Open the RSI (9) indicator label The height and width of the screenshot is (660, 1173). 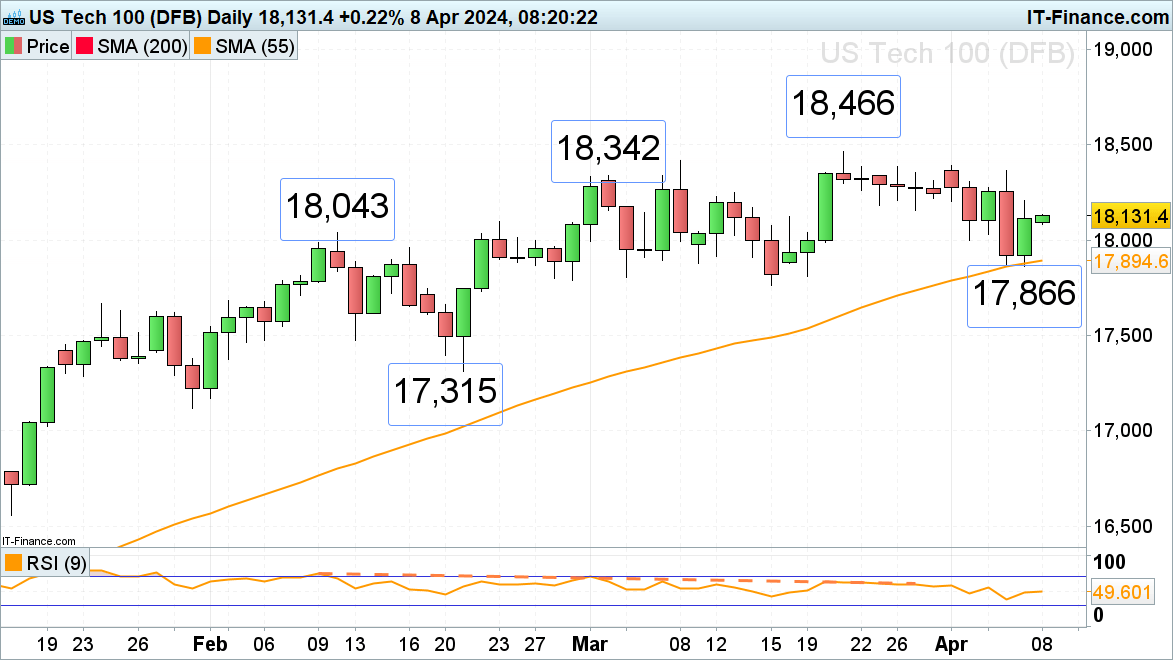[57, 563]
